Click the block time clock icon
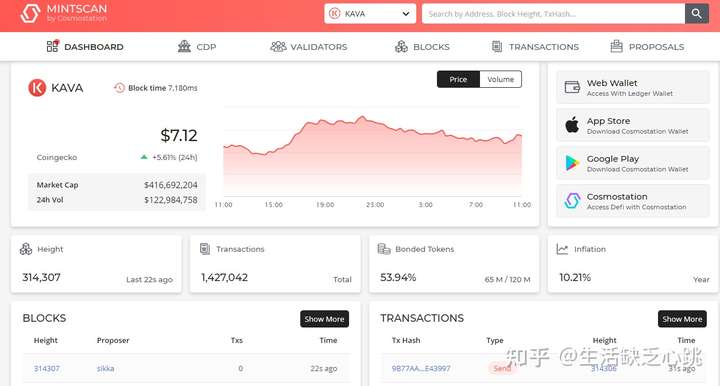 pos(119,88)
